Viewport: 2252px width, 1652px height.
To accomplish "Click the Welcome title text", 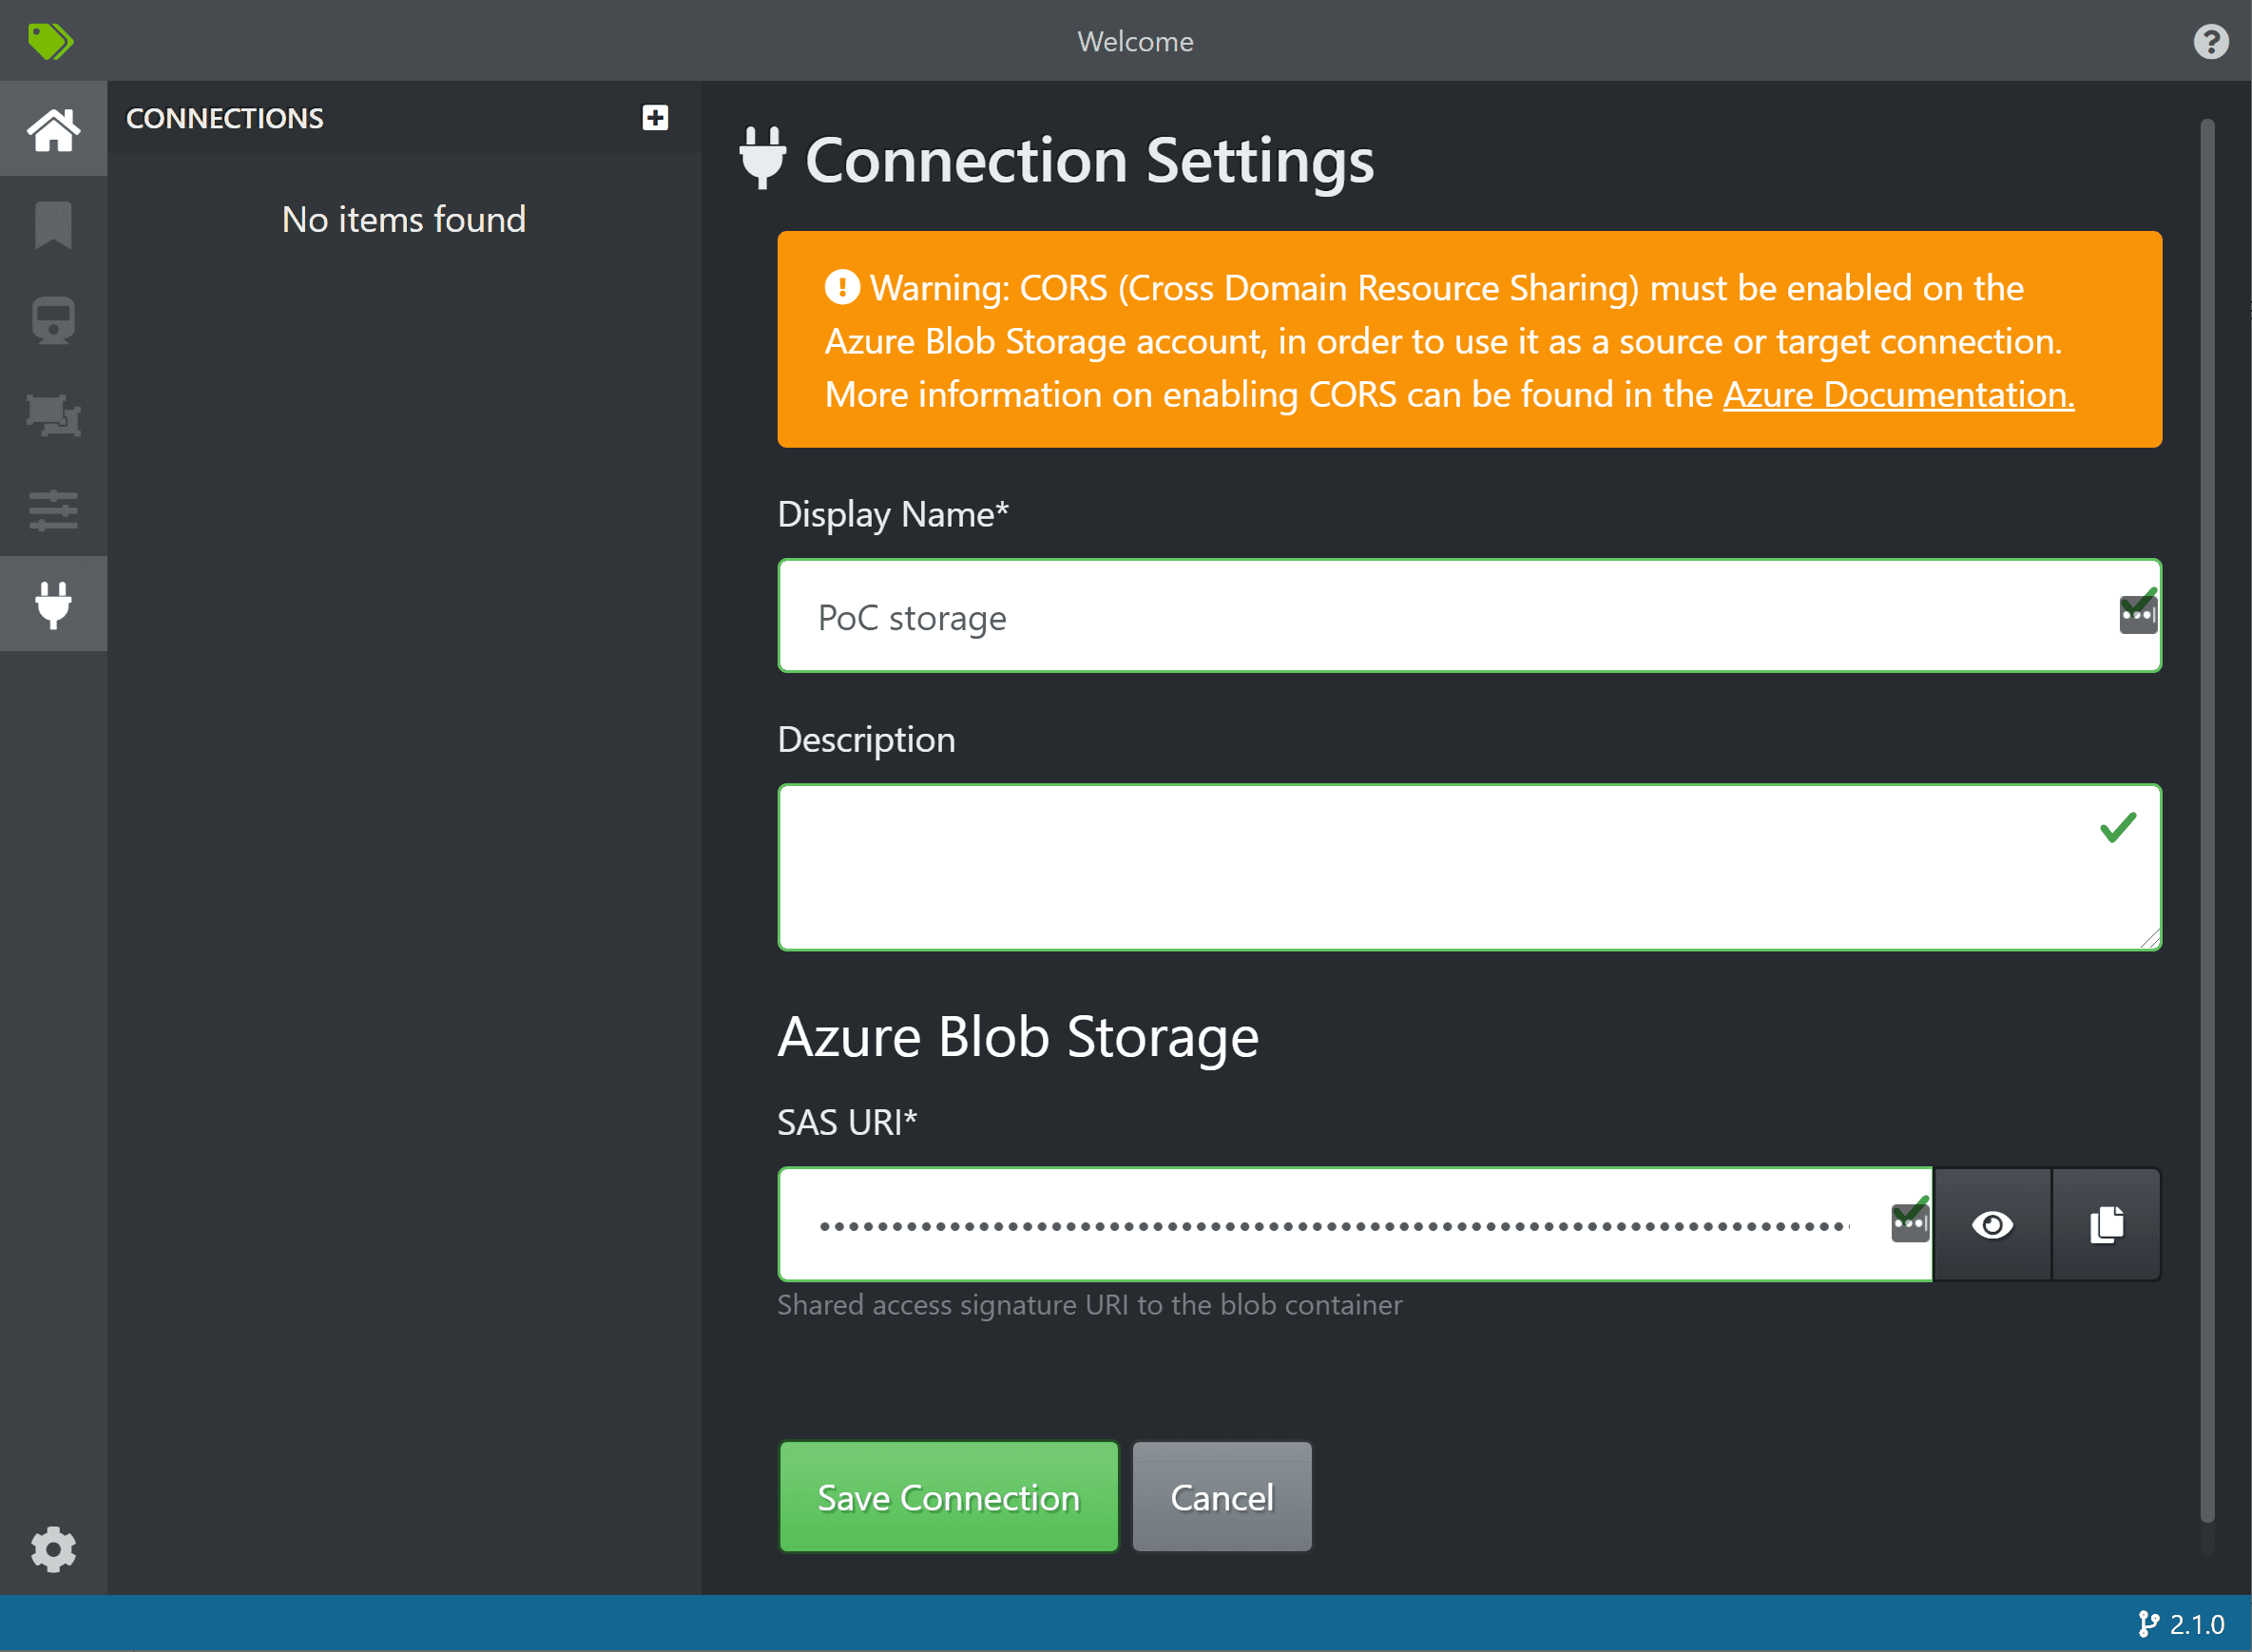I will tap(1135, 41).
